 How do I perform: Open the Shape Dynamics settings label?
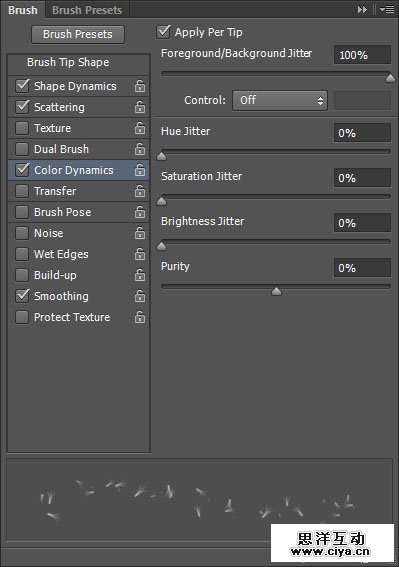pyautogui.click(x=75, y=86)
